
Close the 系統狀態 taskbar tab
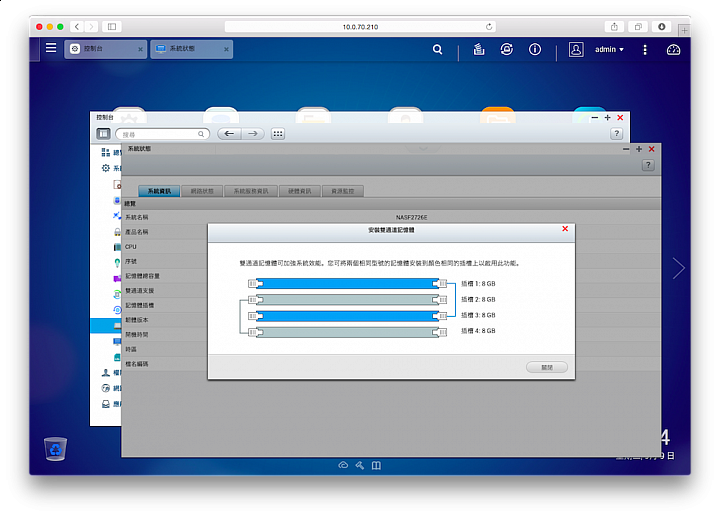(226, 49)
